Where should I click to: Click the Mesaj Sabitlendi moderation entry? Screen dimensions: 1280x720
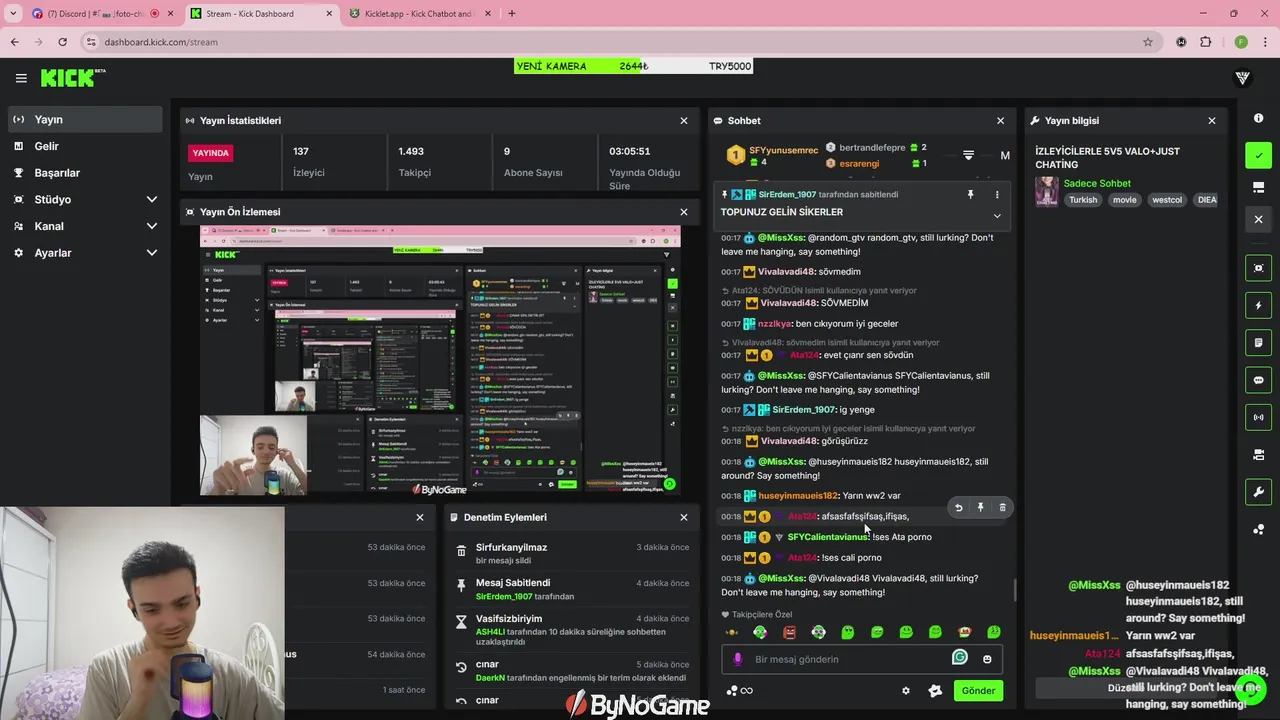point(572,589)
